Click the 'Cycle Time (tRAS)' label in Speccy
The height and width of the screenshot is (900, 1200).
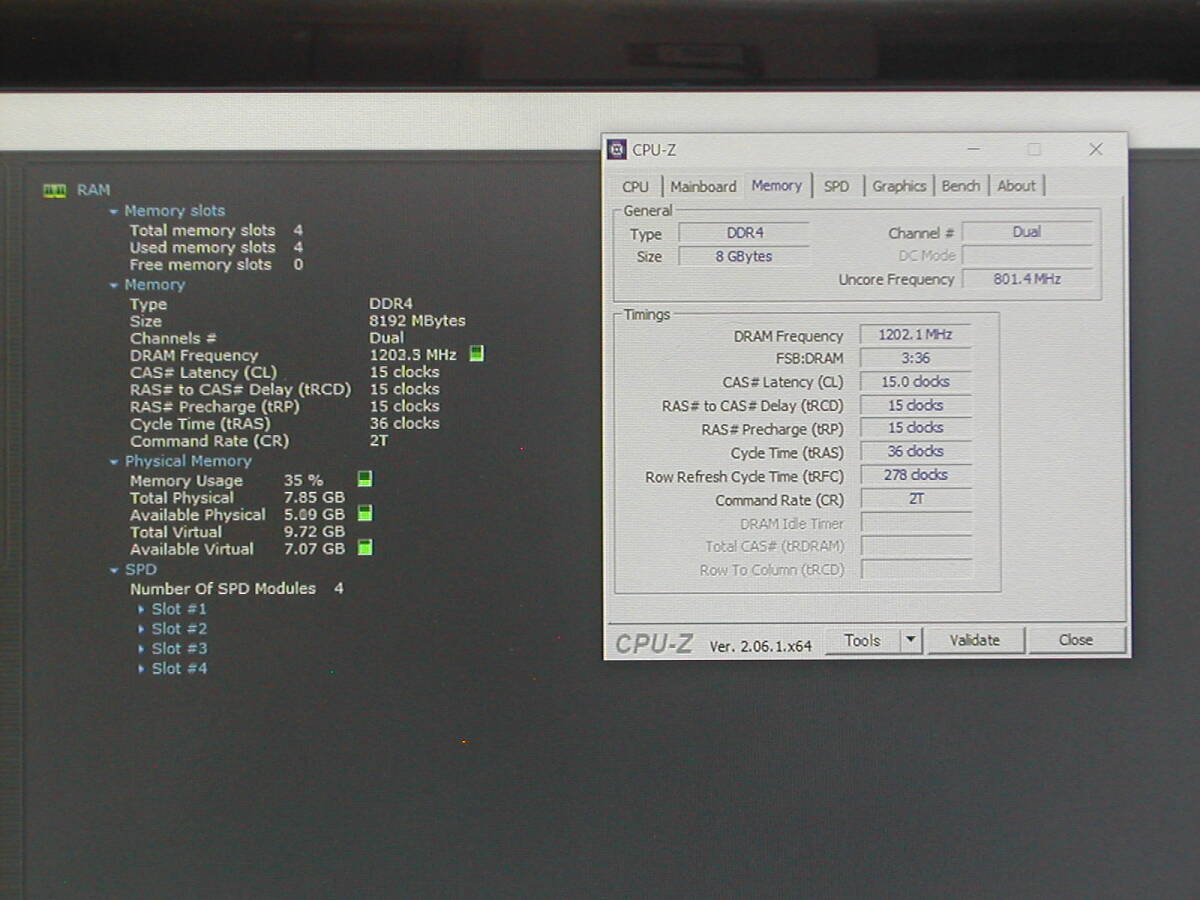pos(200,424)
